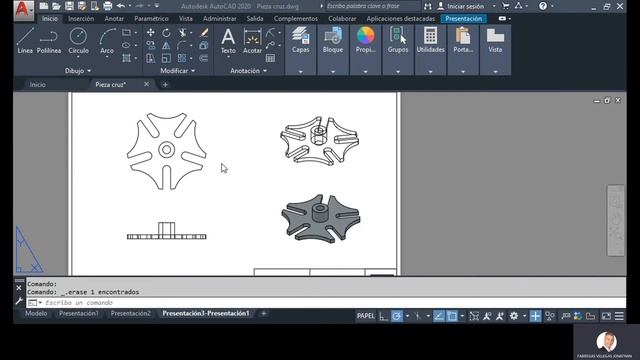Expand the Bloque panel arrow
Screen dimensions: 640x360
[333, 71]
